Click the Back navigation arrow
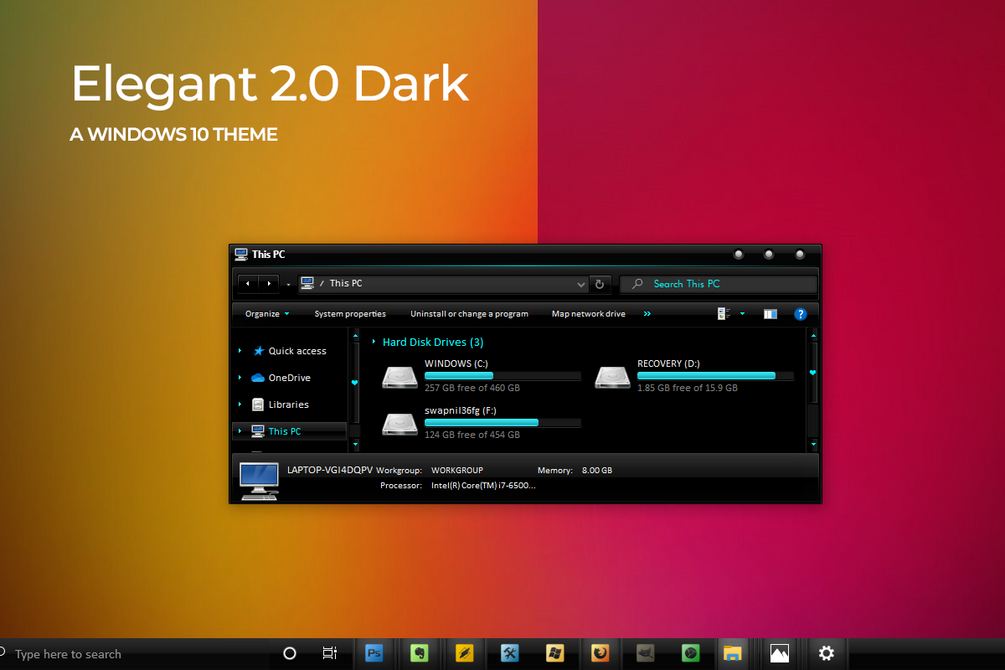1005x670 pixels. pyautogui.click(x=247, y=283)
